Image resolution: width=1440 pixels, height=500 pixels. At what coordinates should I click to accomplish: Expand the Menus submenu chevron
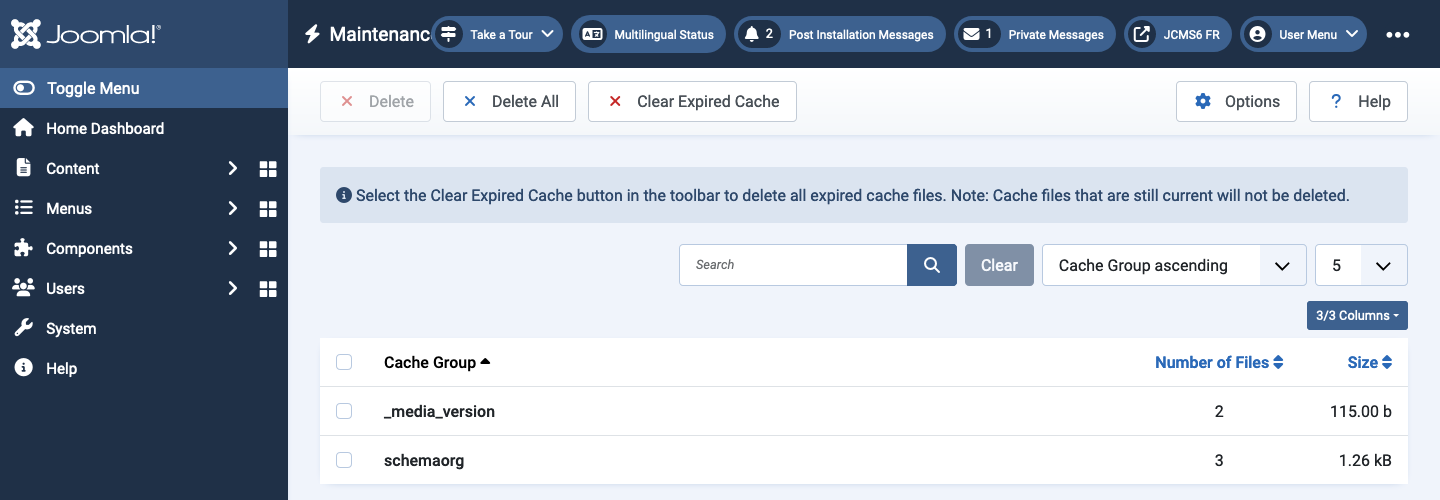click(x=232, y=208)
